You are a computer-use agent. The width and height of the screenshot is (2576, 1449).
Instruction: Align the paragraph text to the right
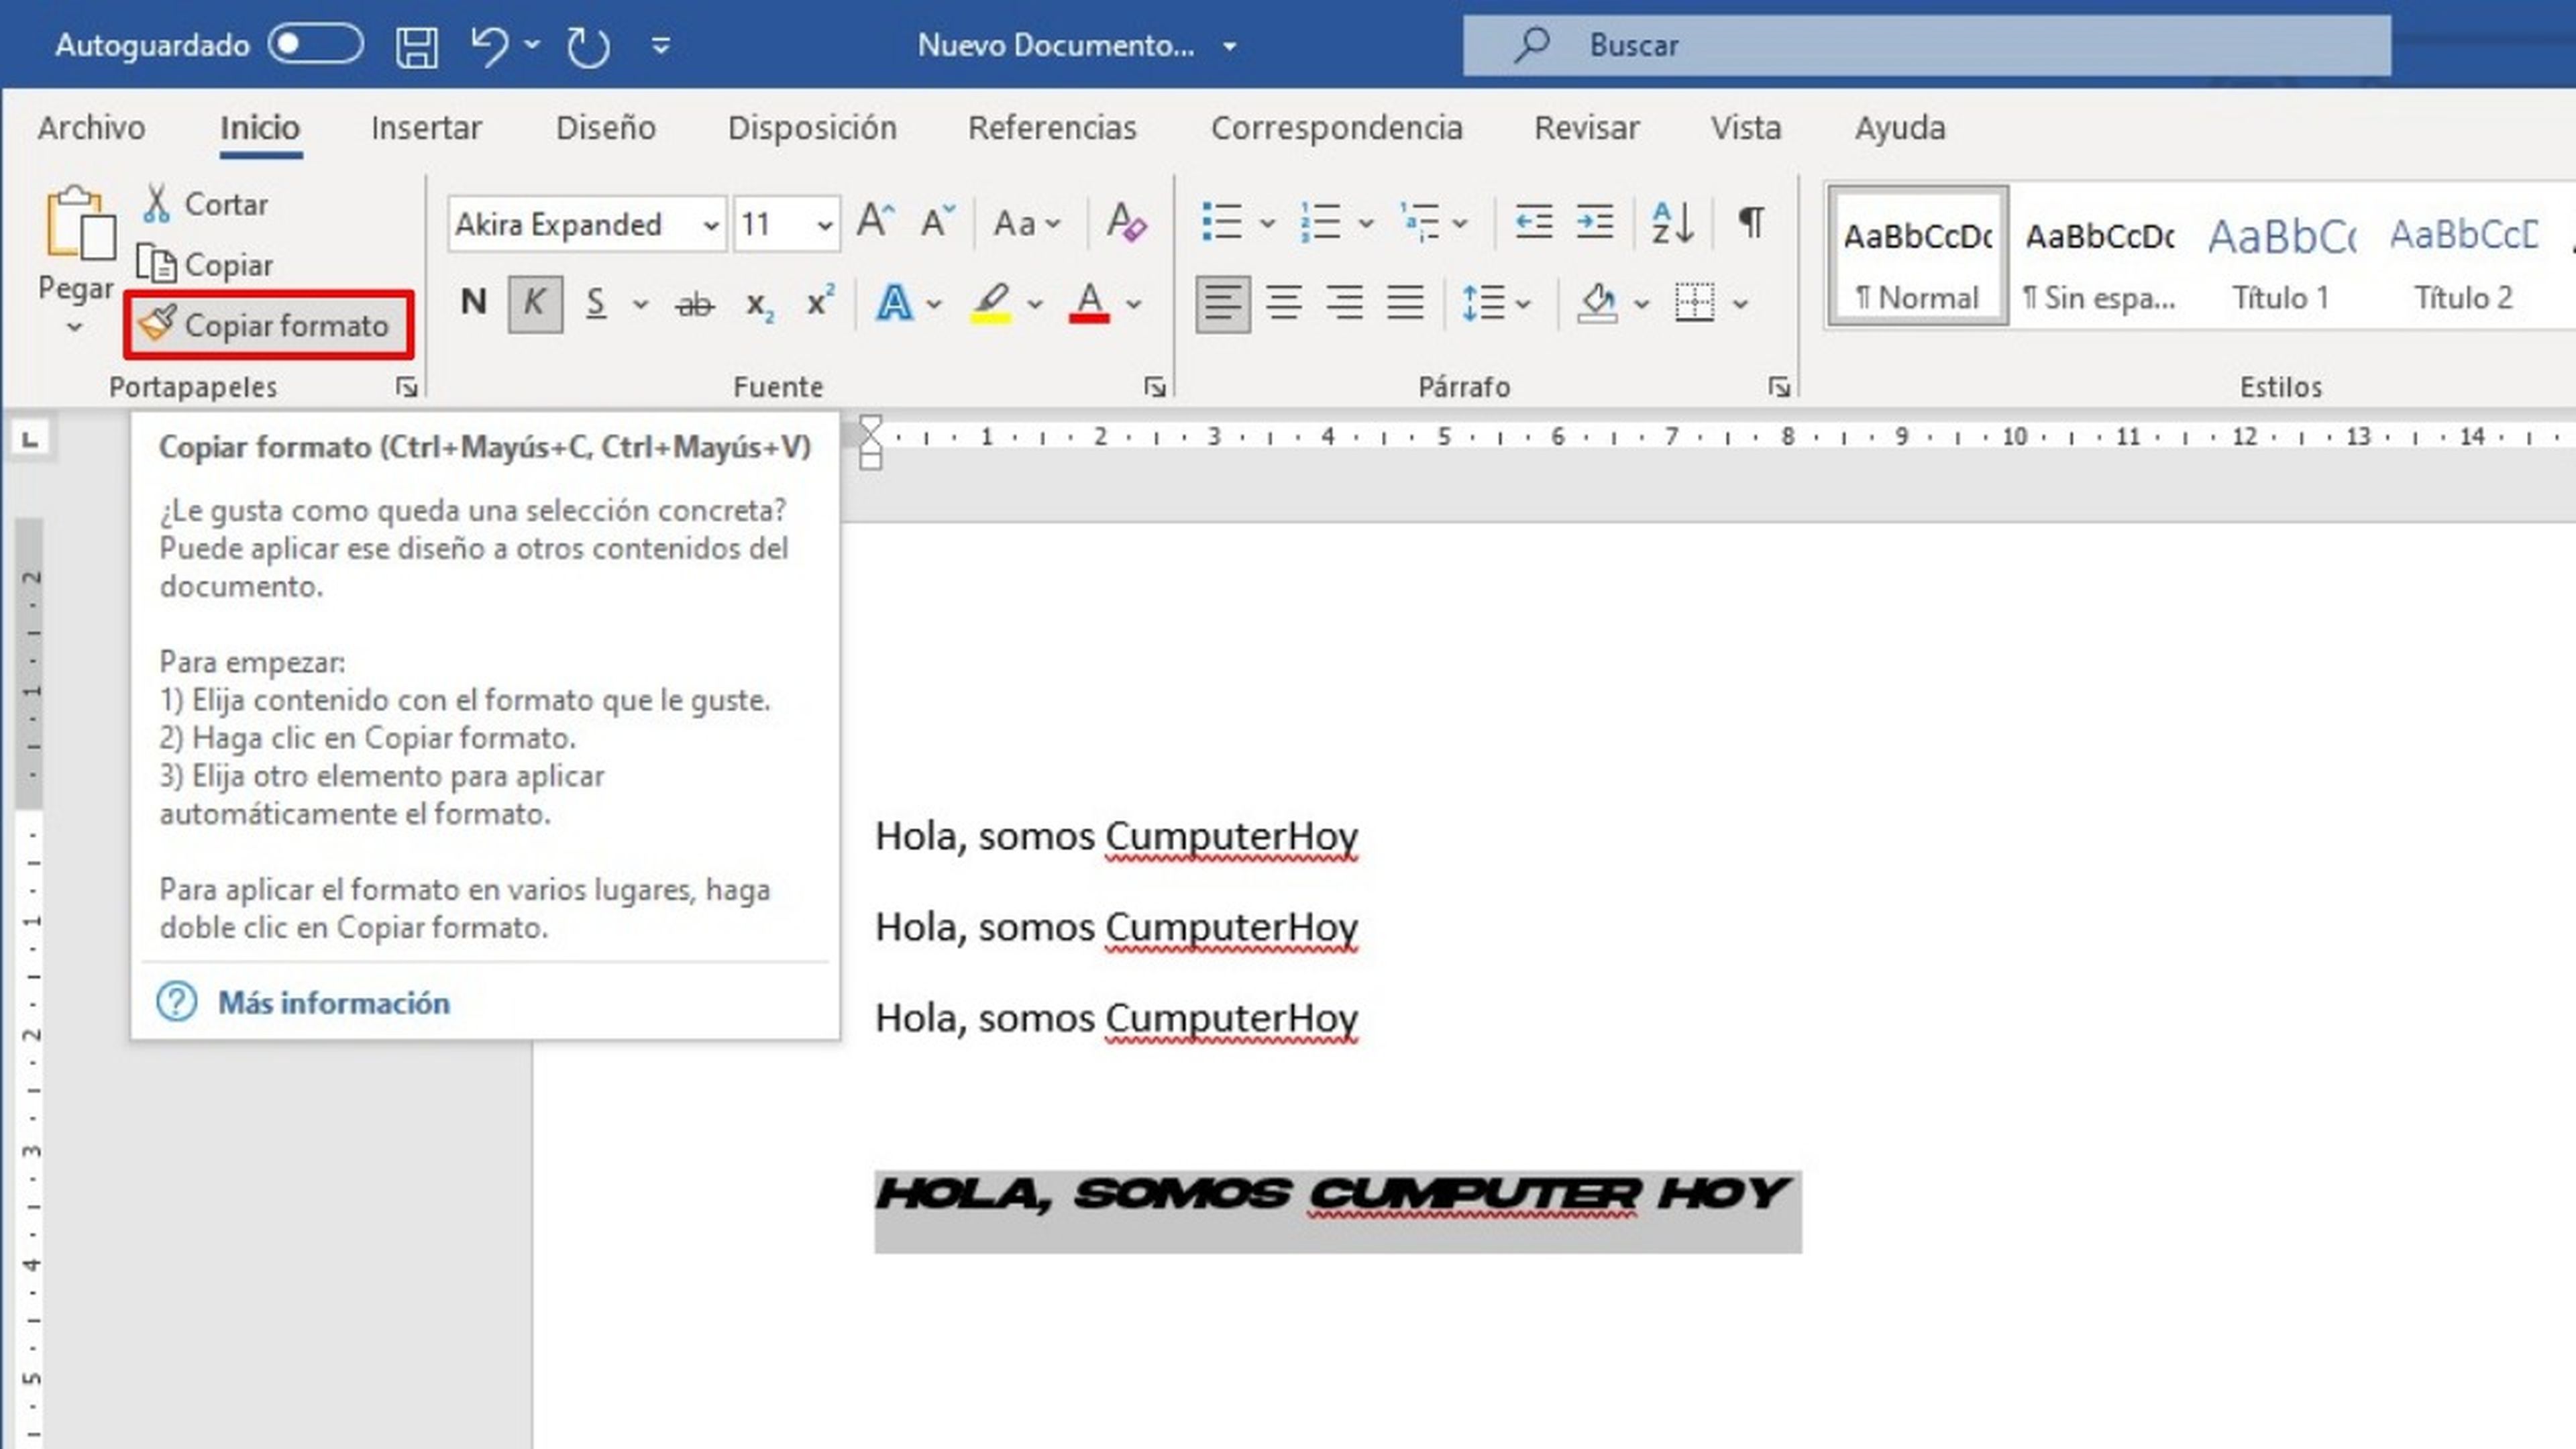point(1345,303)
